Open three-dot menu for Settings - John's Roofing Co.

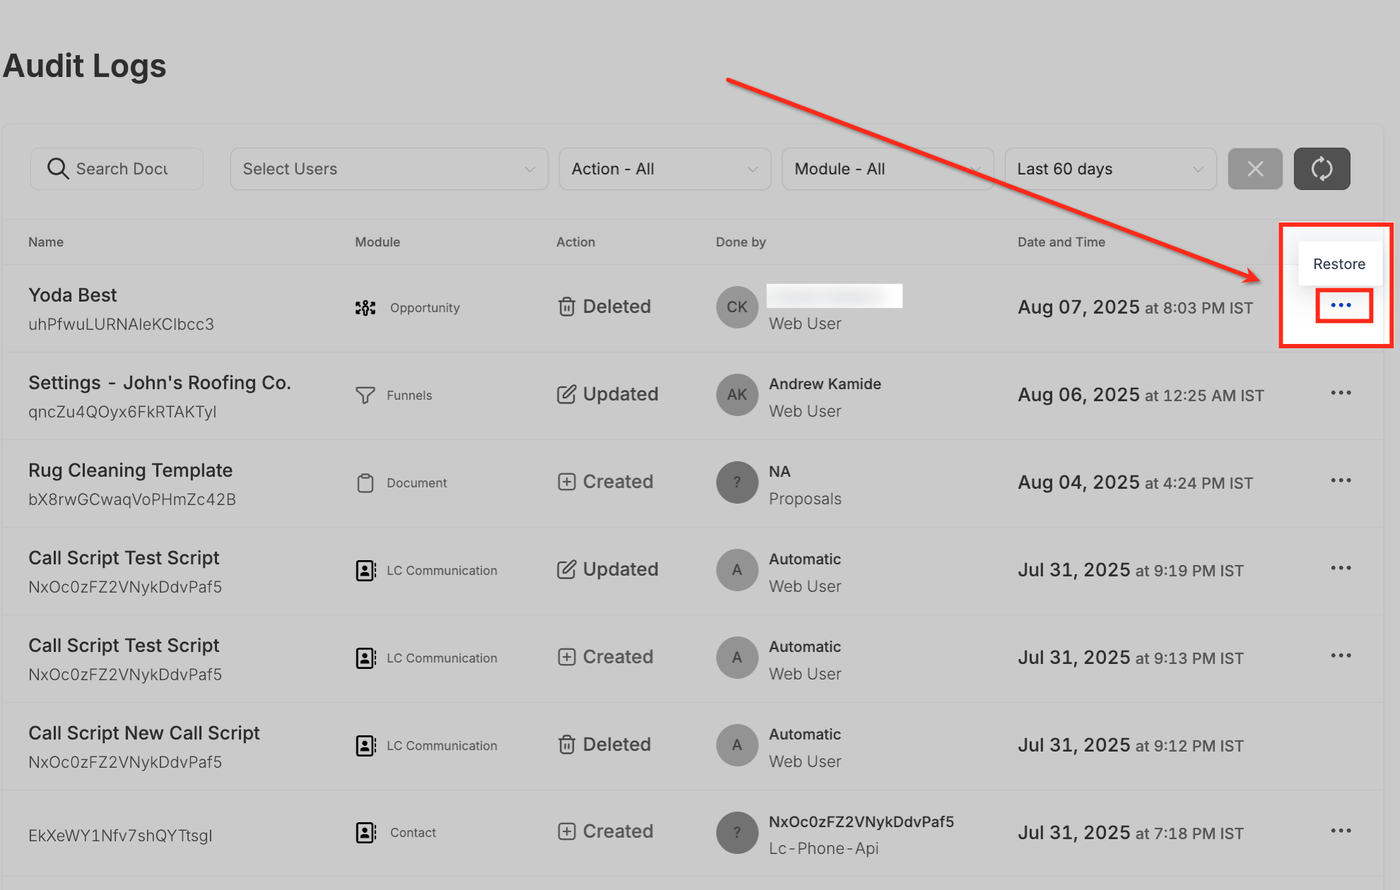[1341, 393]
